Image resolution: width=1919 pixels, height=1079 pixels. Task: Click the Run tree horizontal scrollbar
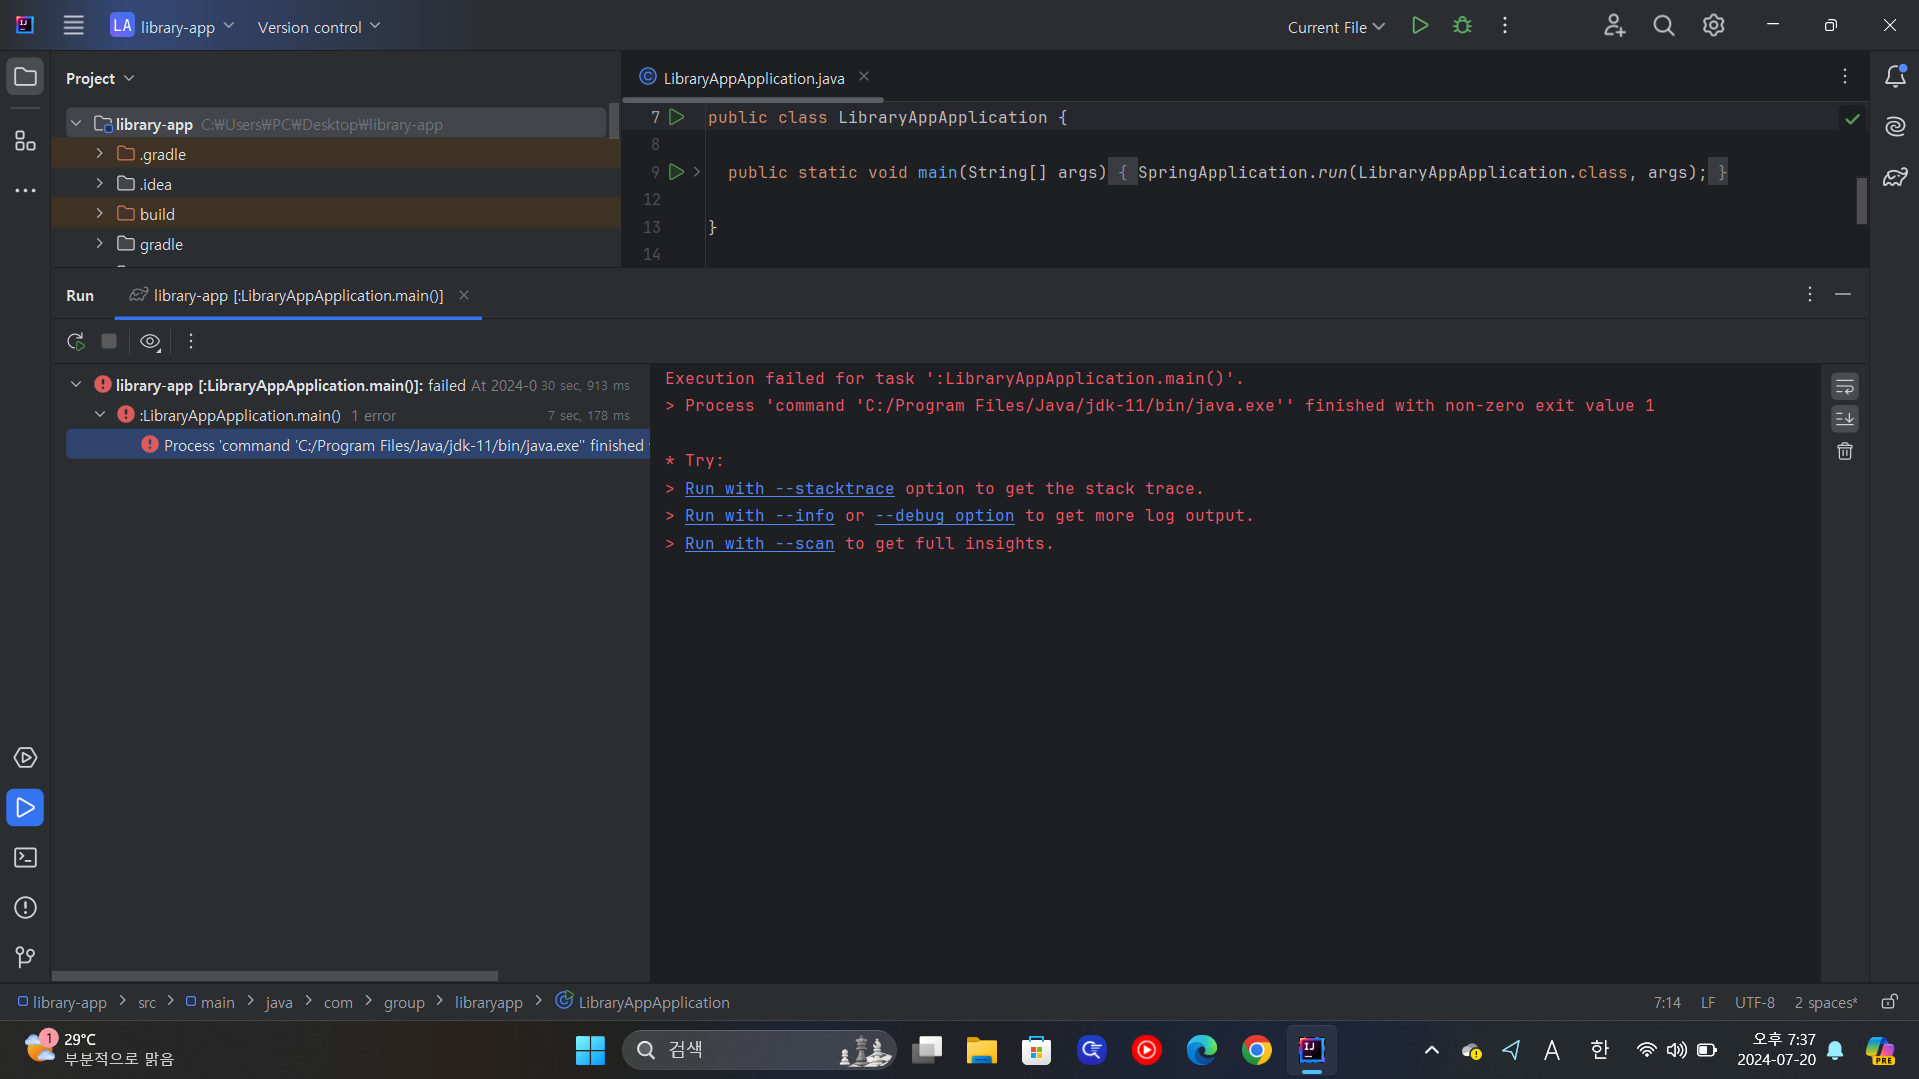(x=275, y=976)
